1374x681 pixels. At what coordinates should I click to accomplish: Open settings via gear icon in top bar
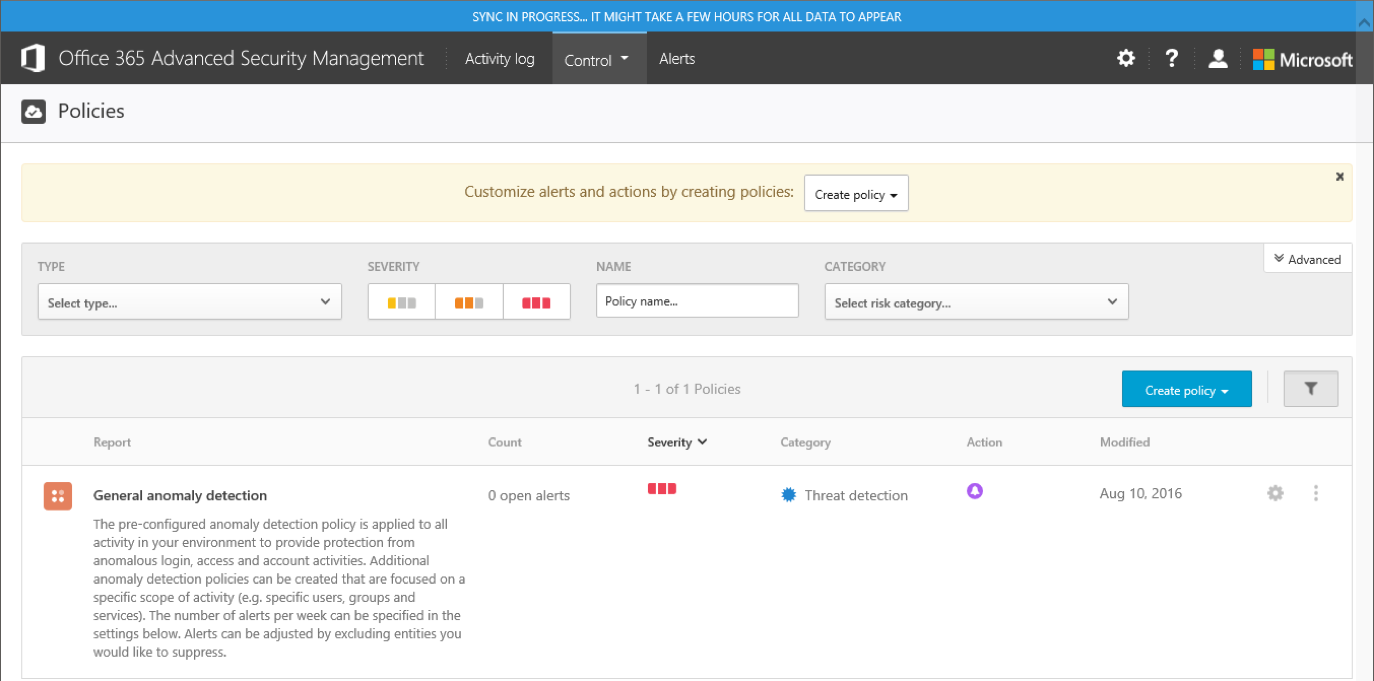pos(1125,58)
